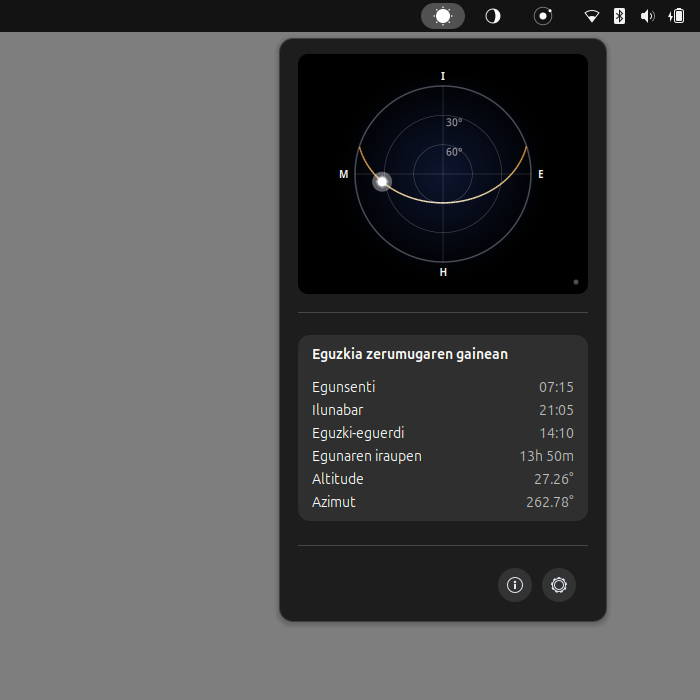Click the 'I' north label on the chart

pyautogui.click(x=443, y=76)
